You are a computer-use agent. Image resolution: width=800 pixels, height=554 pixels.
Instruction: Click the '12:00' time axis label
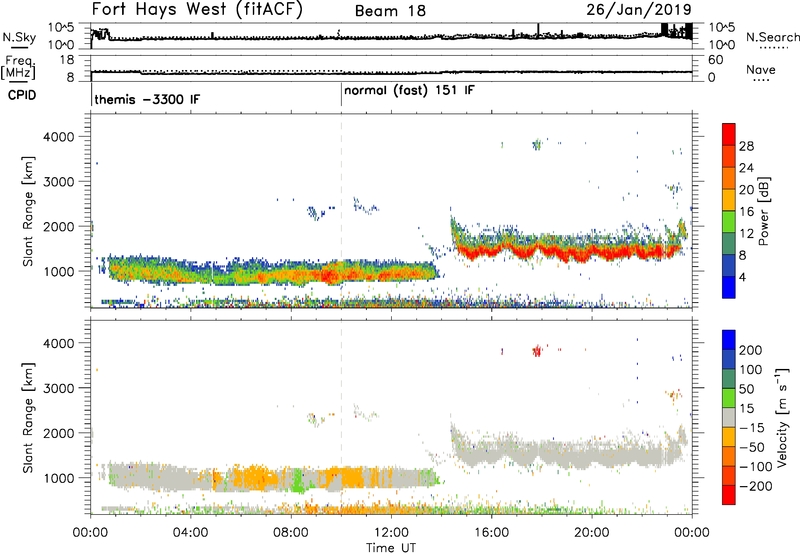pyautogui.click(x=391, y=533)
